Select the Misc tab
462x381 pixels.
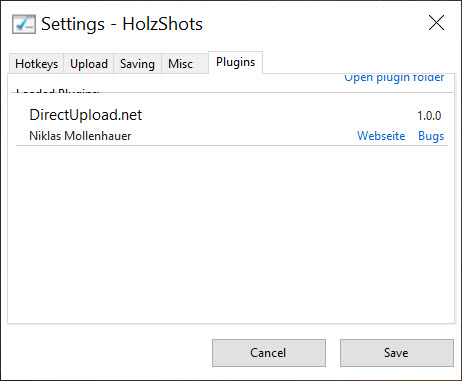(180, 64)
